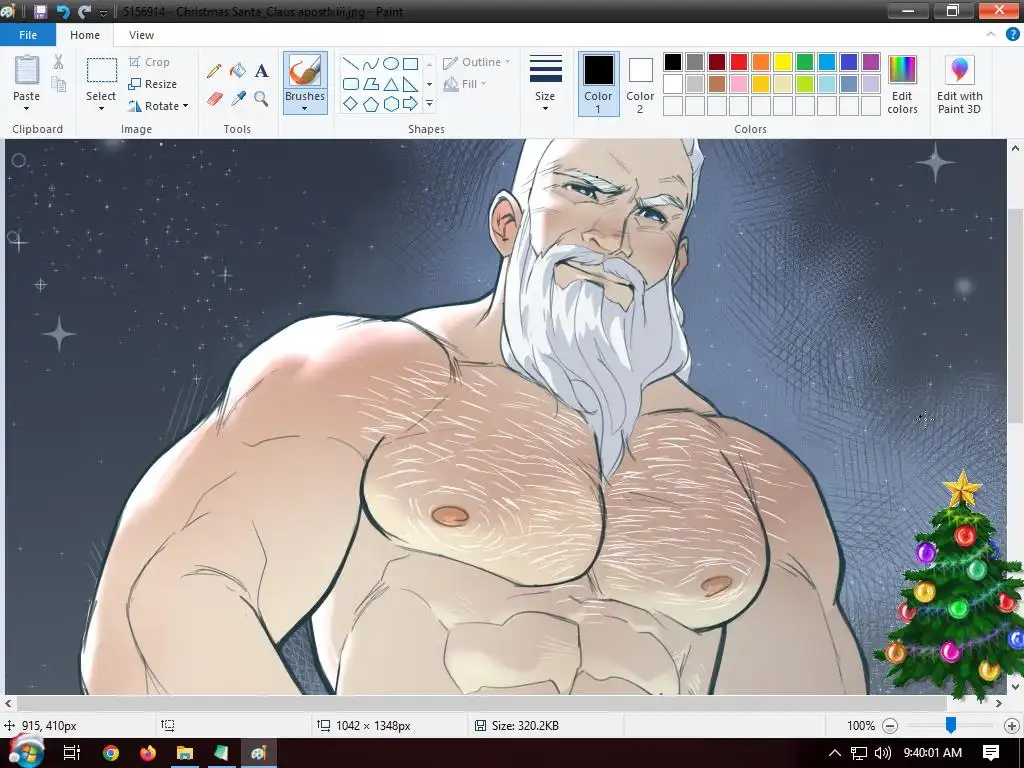Click the Crop button
The height and width of the screenshot is (768, 1024).
pyautogui.click(x=150, y=62)
